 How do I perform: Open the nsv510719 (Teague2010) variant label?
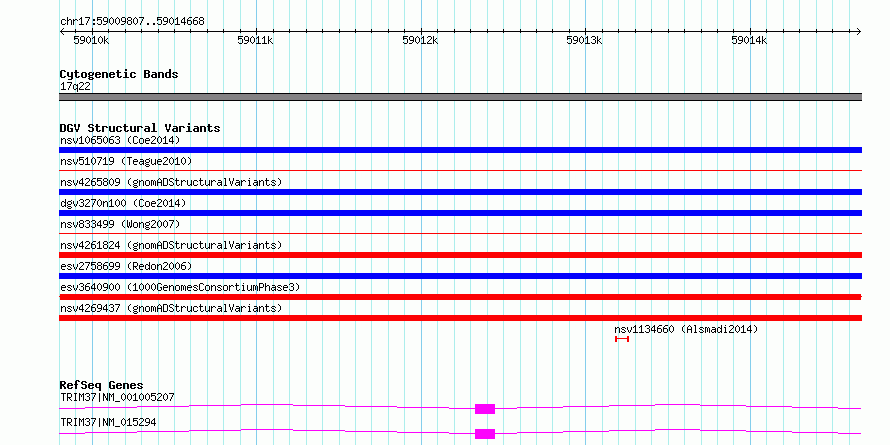pos(126,161)
